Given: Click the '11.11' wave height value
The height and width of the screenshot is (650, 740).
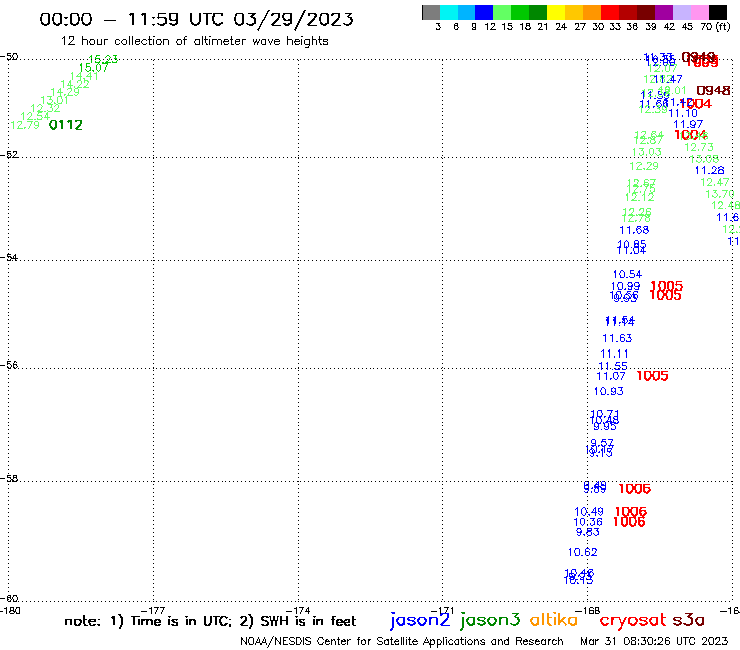Looking at the screenshot, I should click(x=614, y=354).
